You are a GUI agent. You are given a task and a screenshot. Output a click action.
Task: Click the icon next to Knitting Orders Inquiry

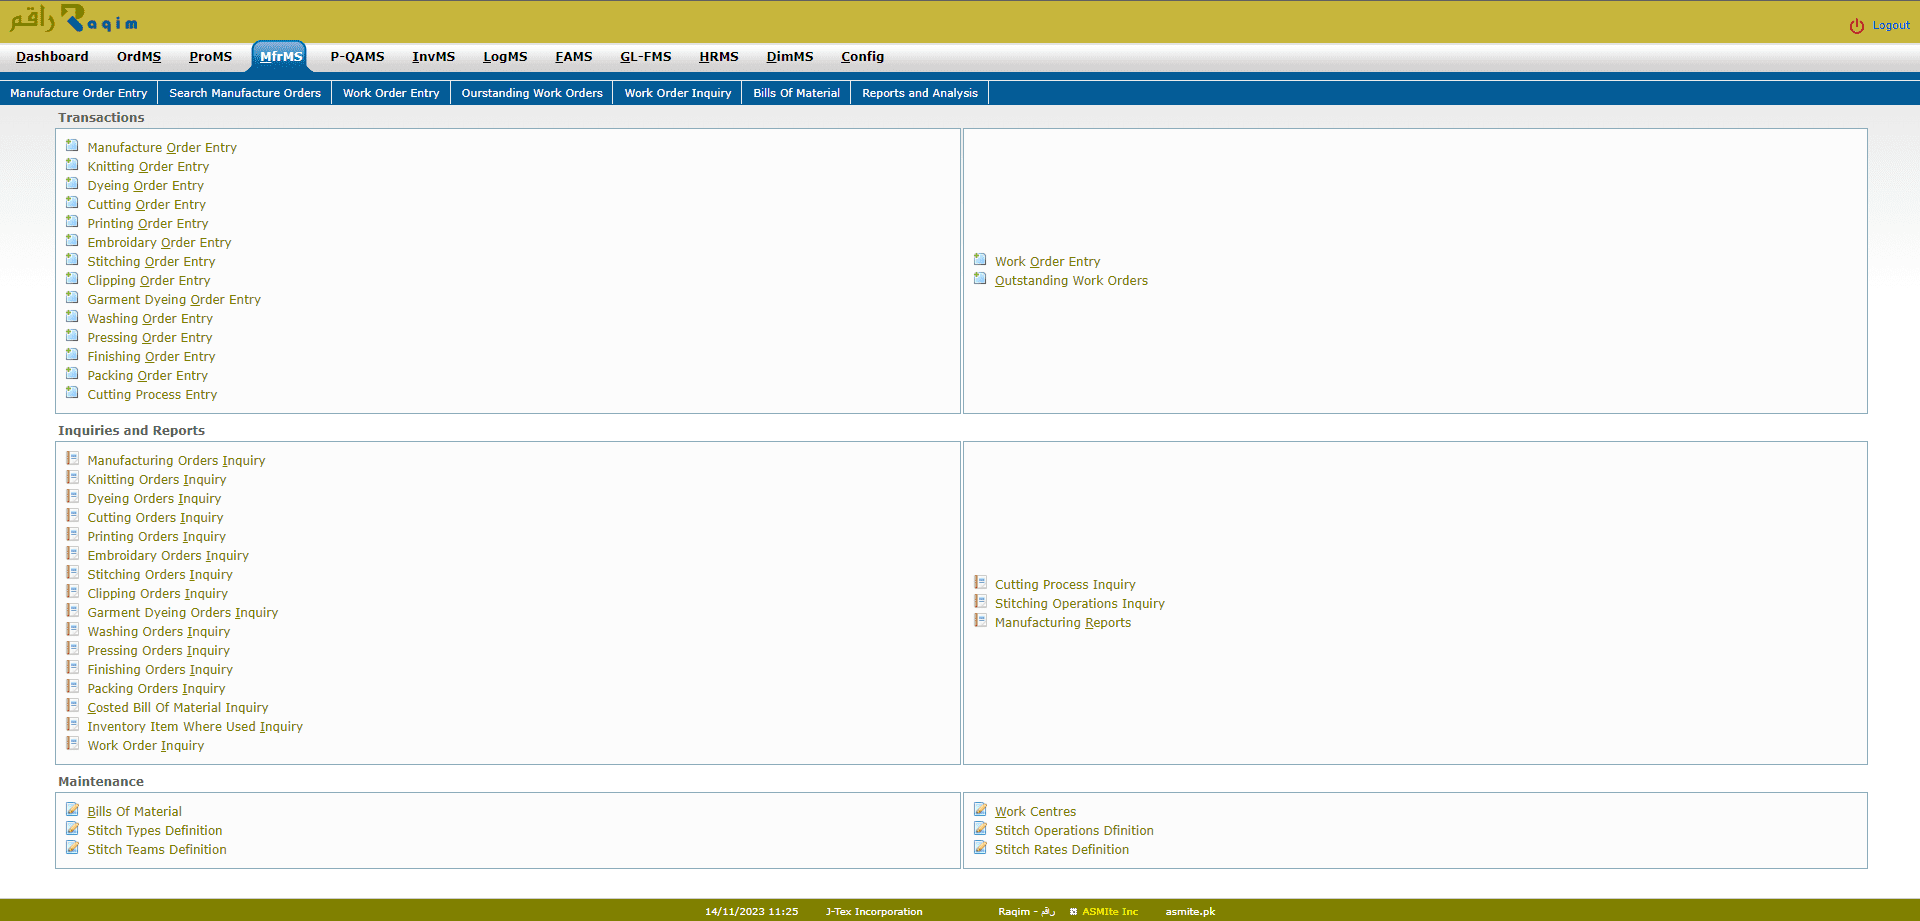pos(72,478)
